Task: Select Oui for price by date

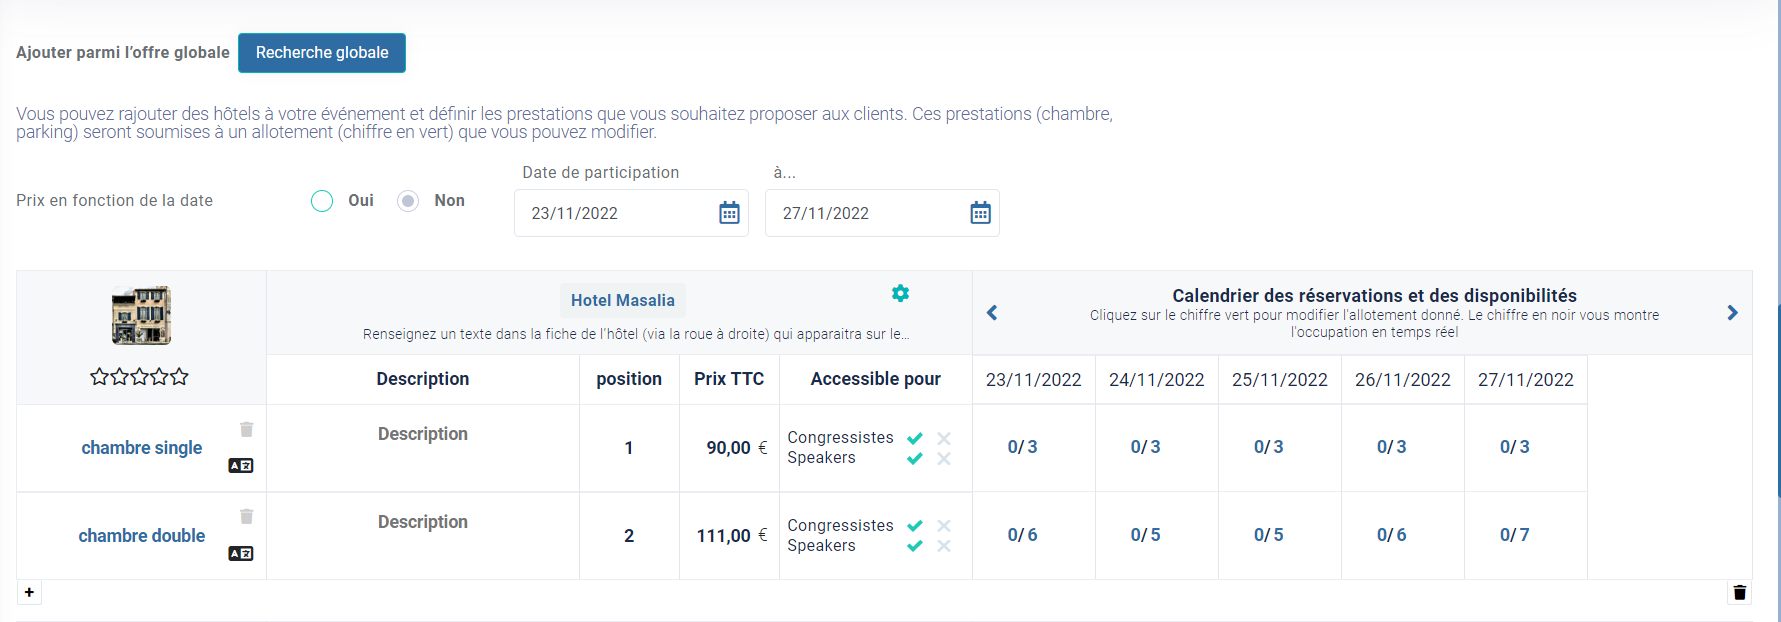Action: coord(322,201)
